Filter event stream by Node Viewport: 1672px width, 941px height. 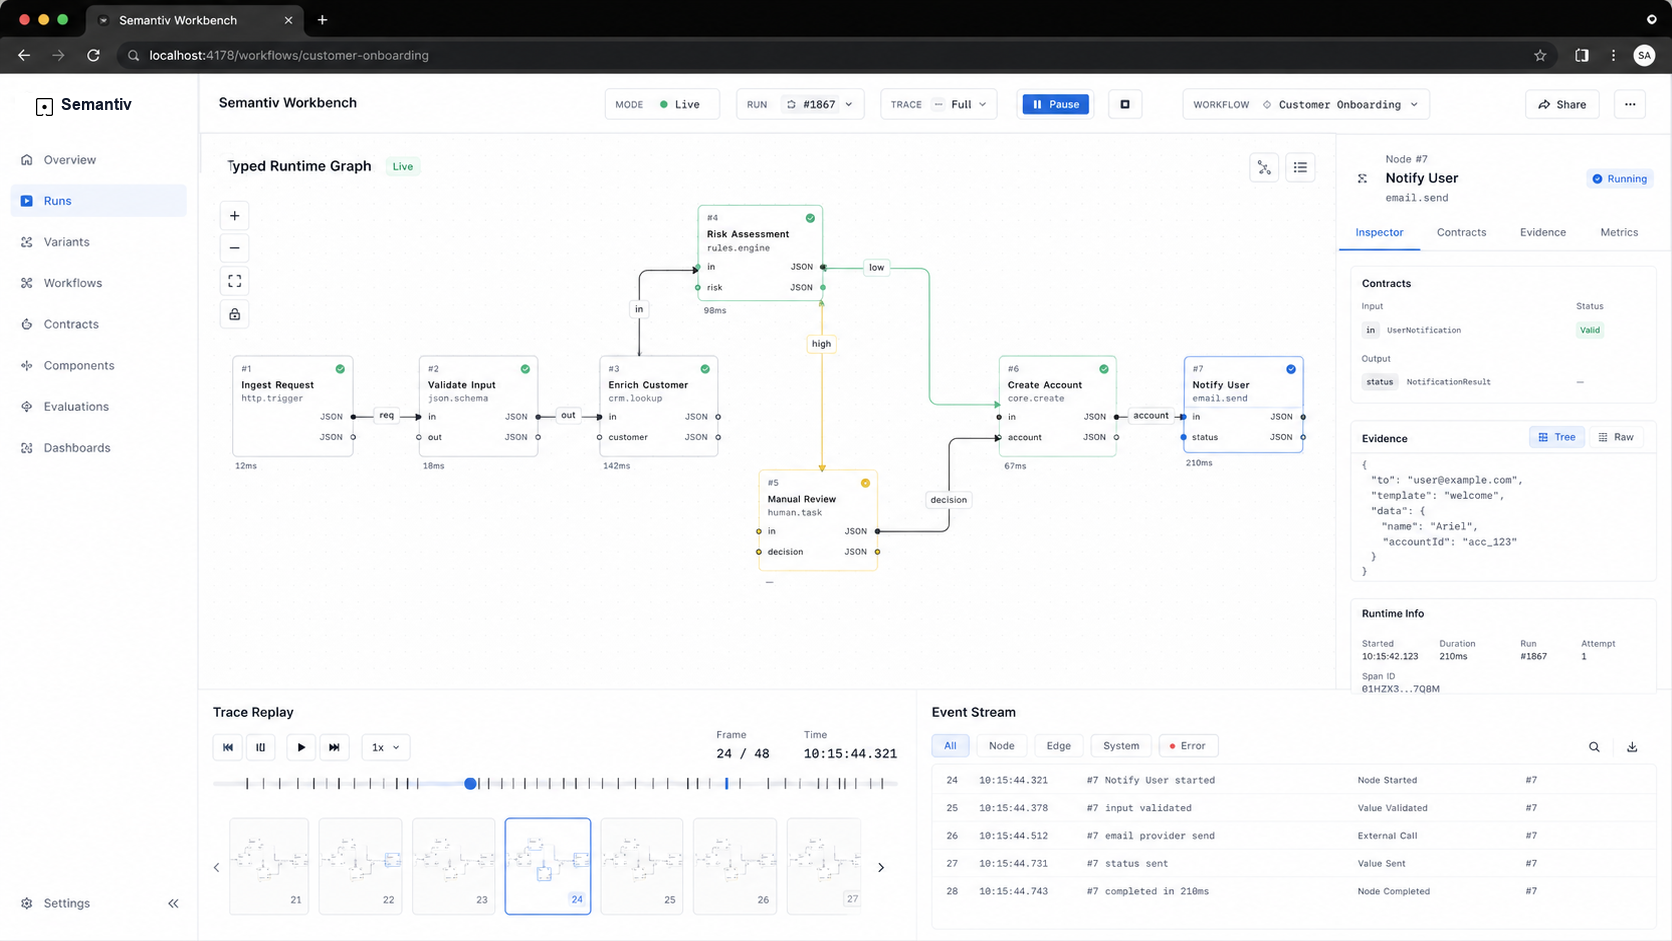(1001, 746)
